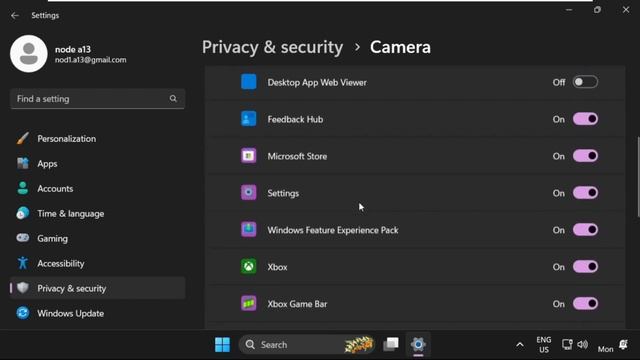Click the Privacy & security shield icon
The width and height of the screenshot is (640, 360).
[23, 288]
